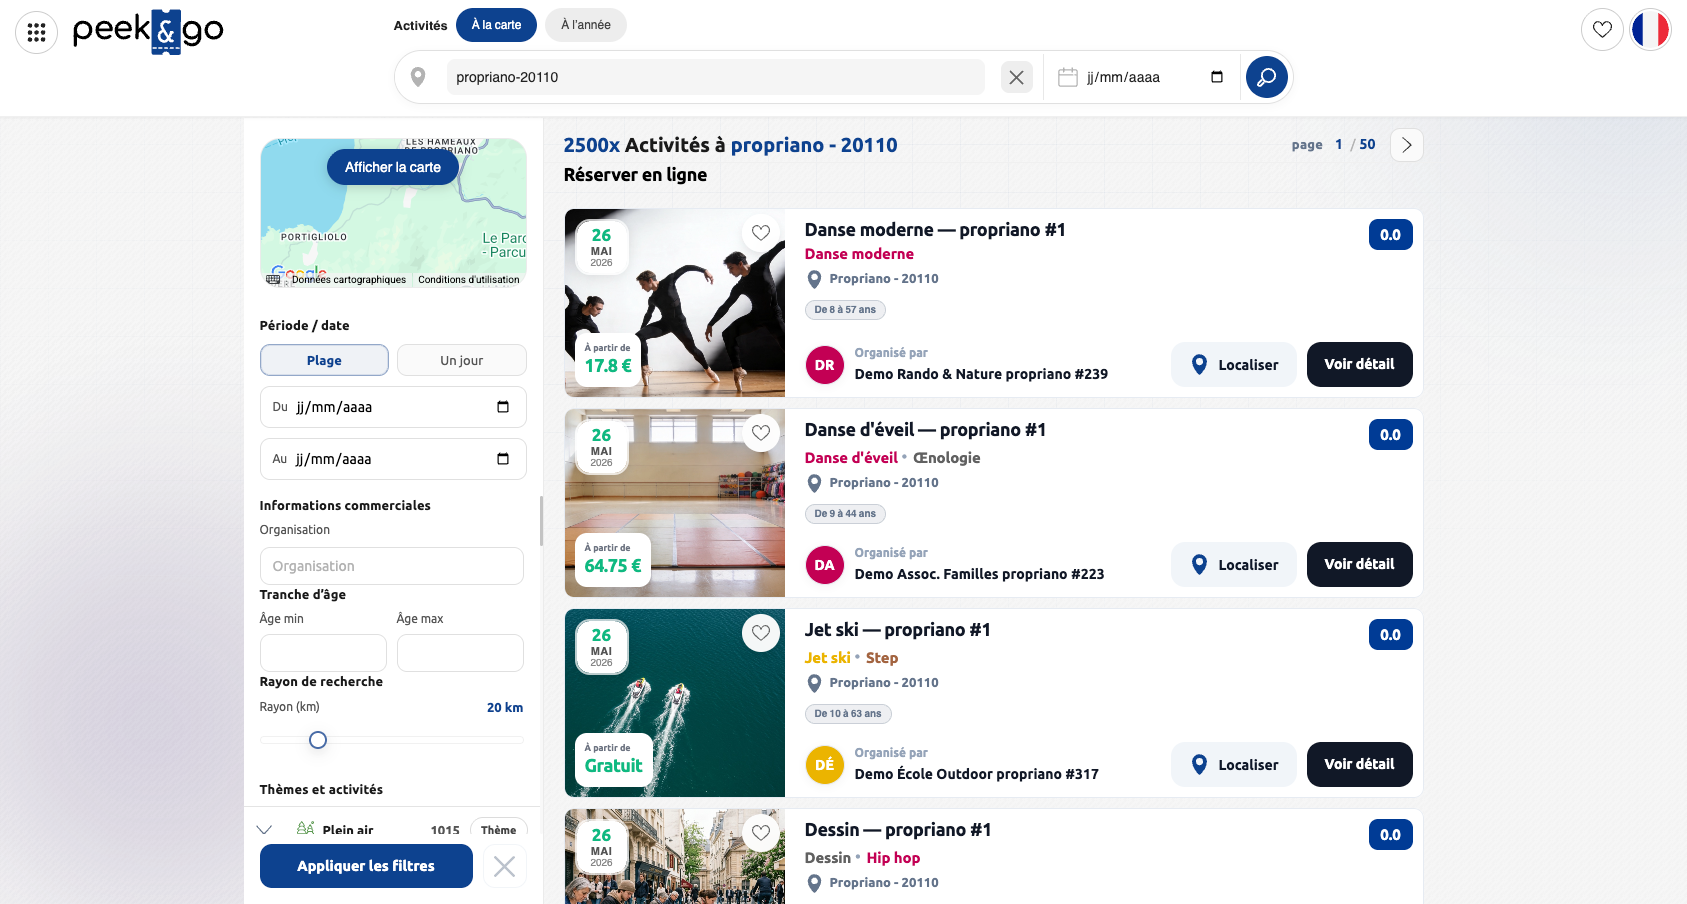Click the Plein air theme icon
The width and height of the screenshot is (1687, 904).
tap(305, 829)
